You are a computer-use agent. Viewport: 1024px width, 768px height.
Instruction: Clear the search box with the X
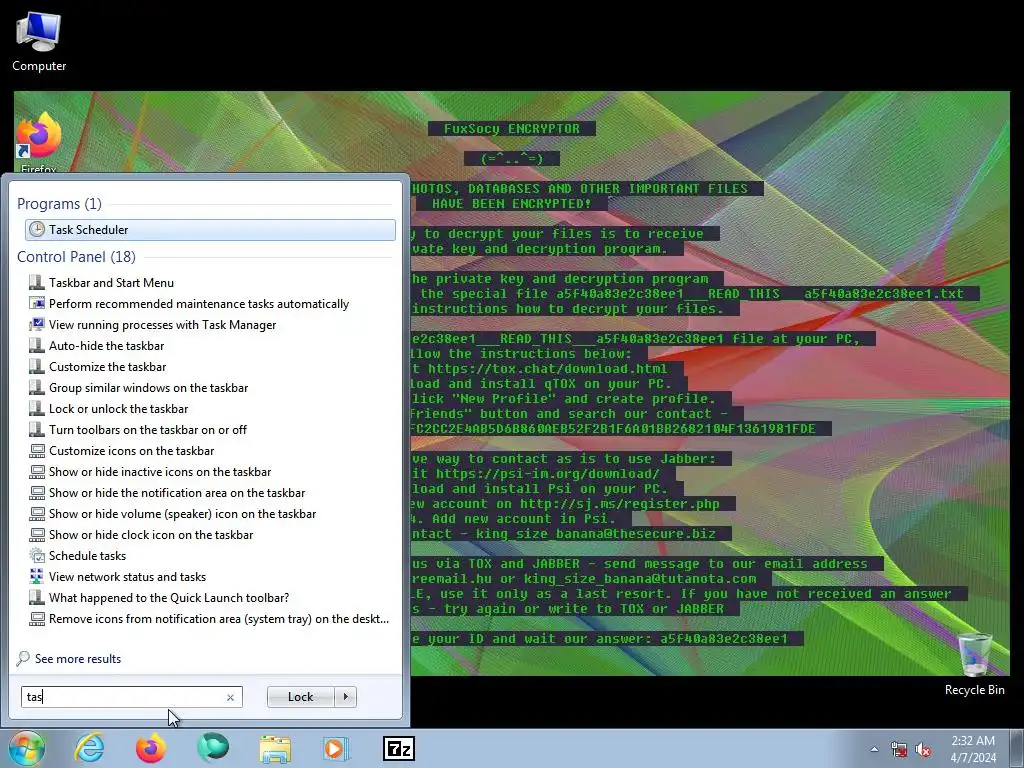point(231,697)
